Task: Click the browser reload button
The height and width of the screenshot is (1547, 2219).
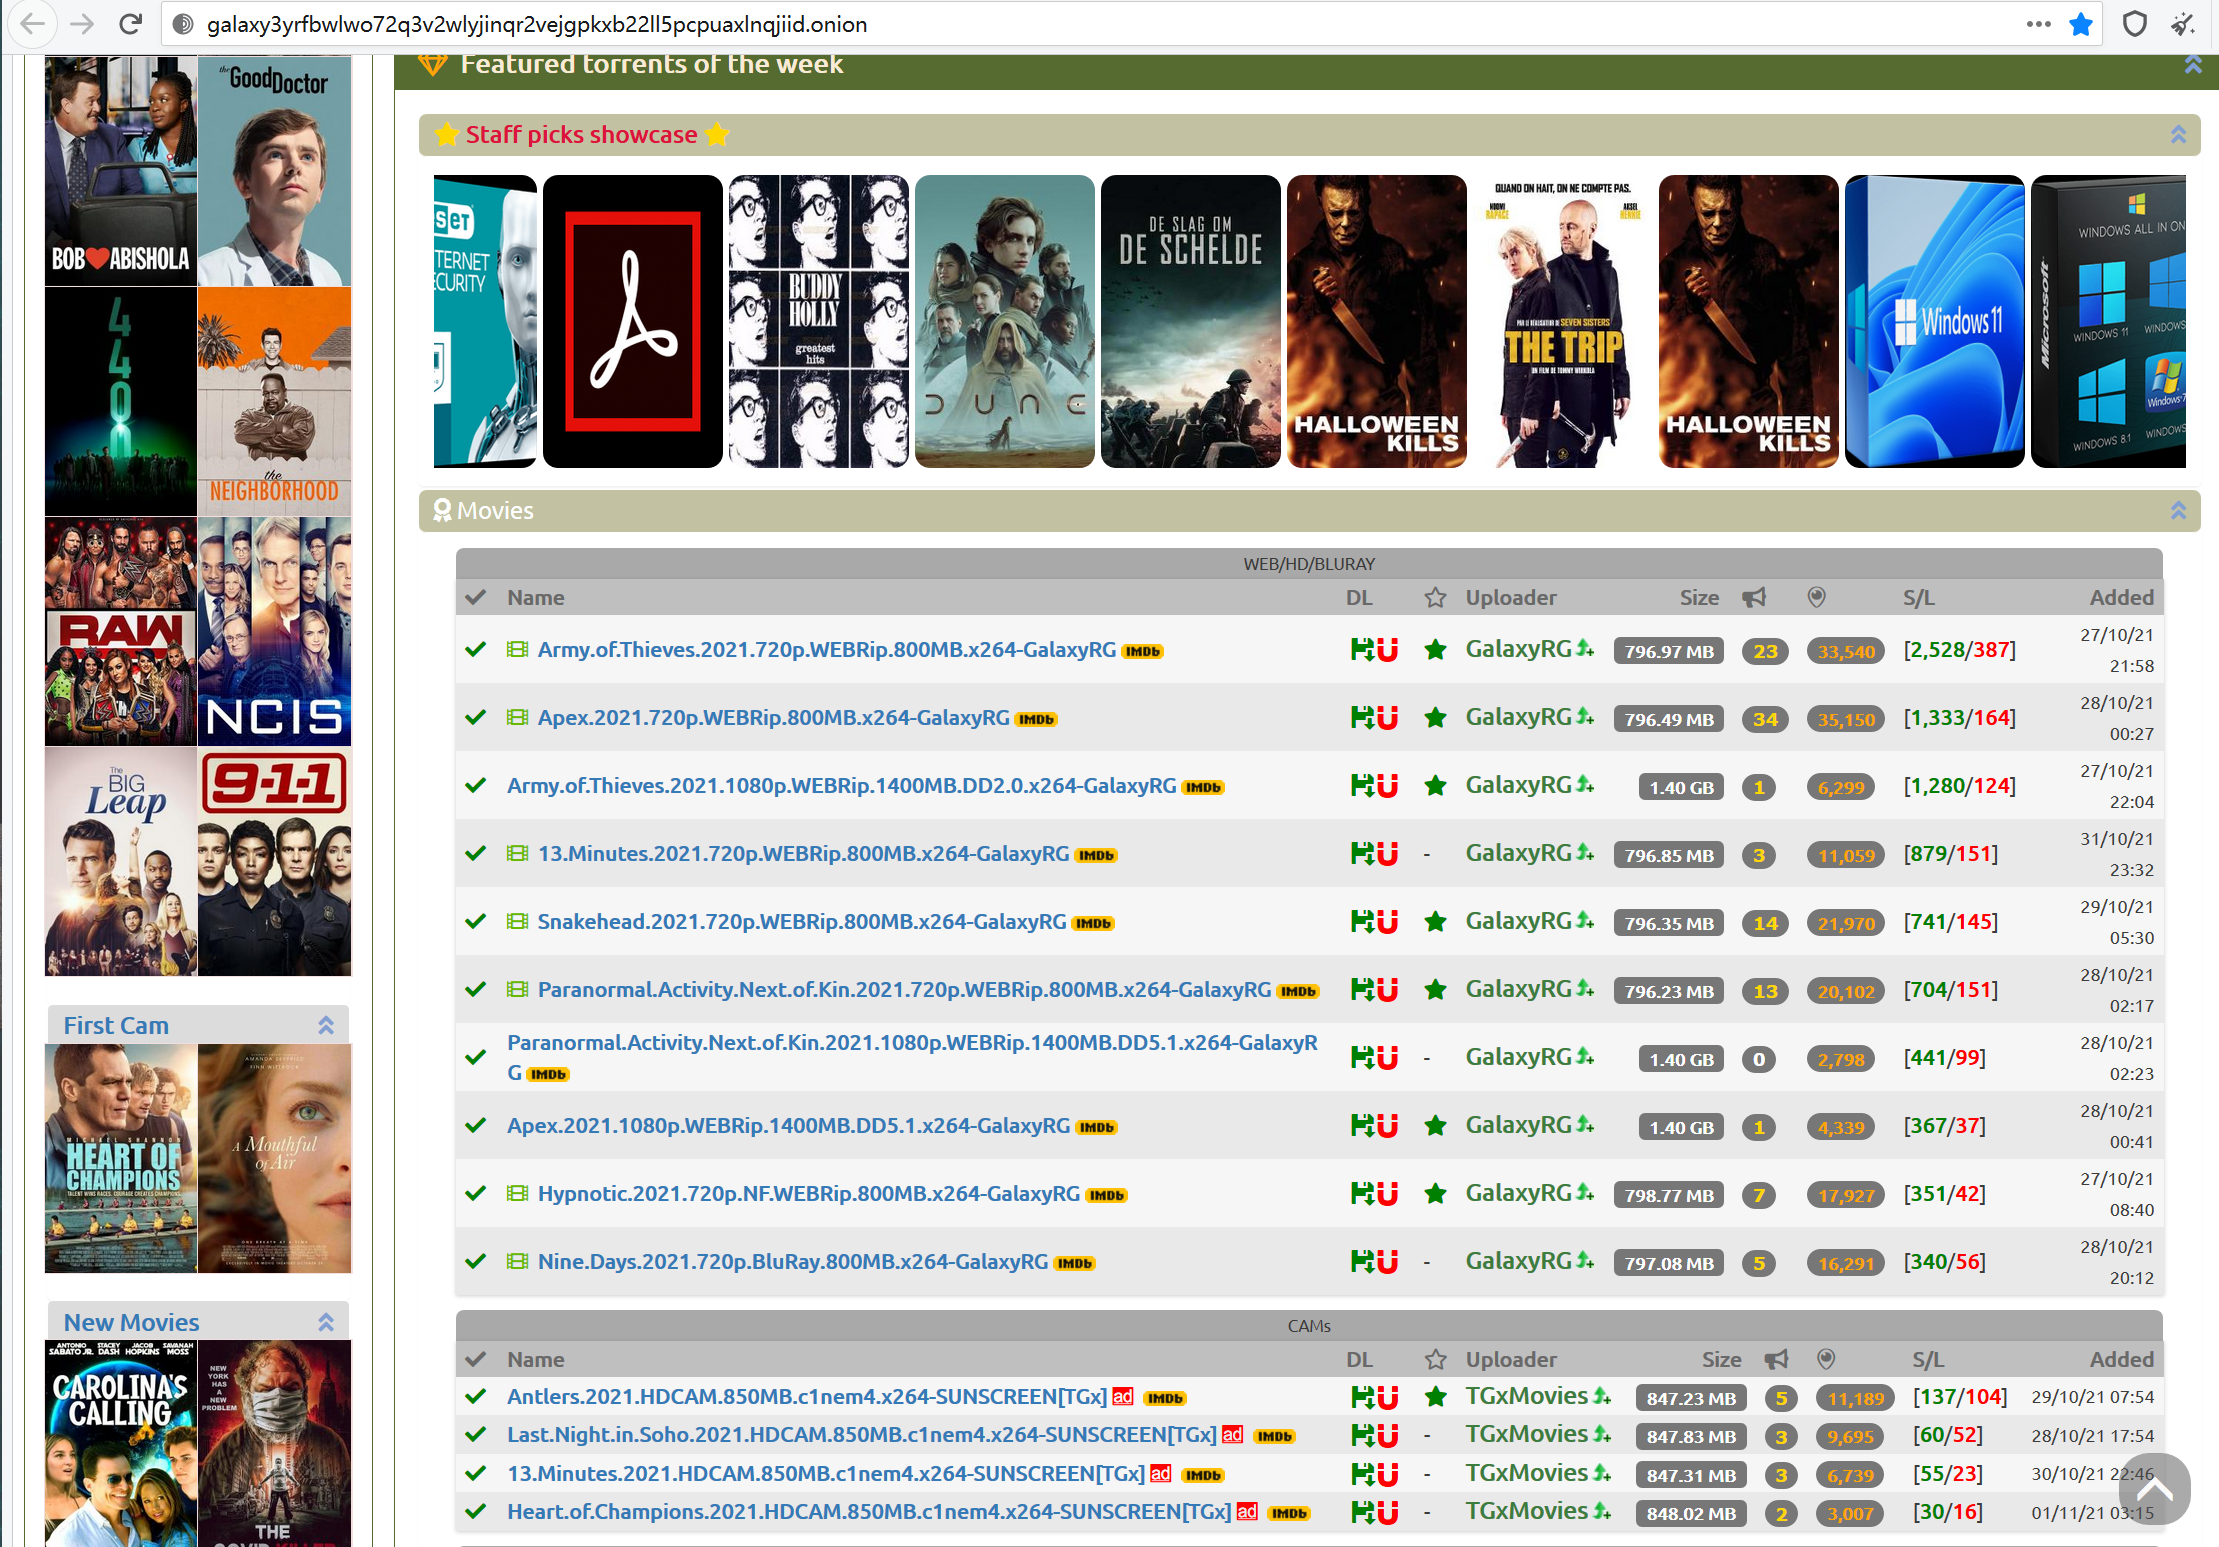Action: point(130,24)
